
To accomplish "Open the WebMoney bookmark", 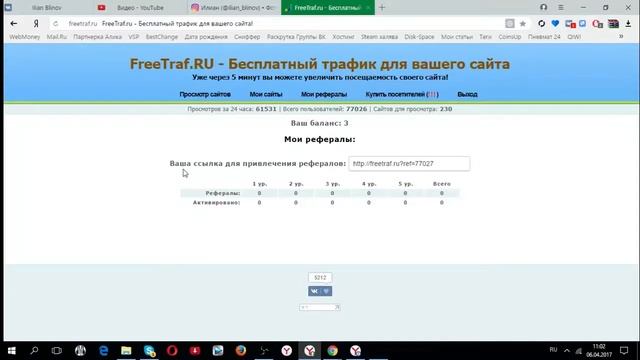I will point(25,37).
